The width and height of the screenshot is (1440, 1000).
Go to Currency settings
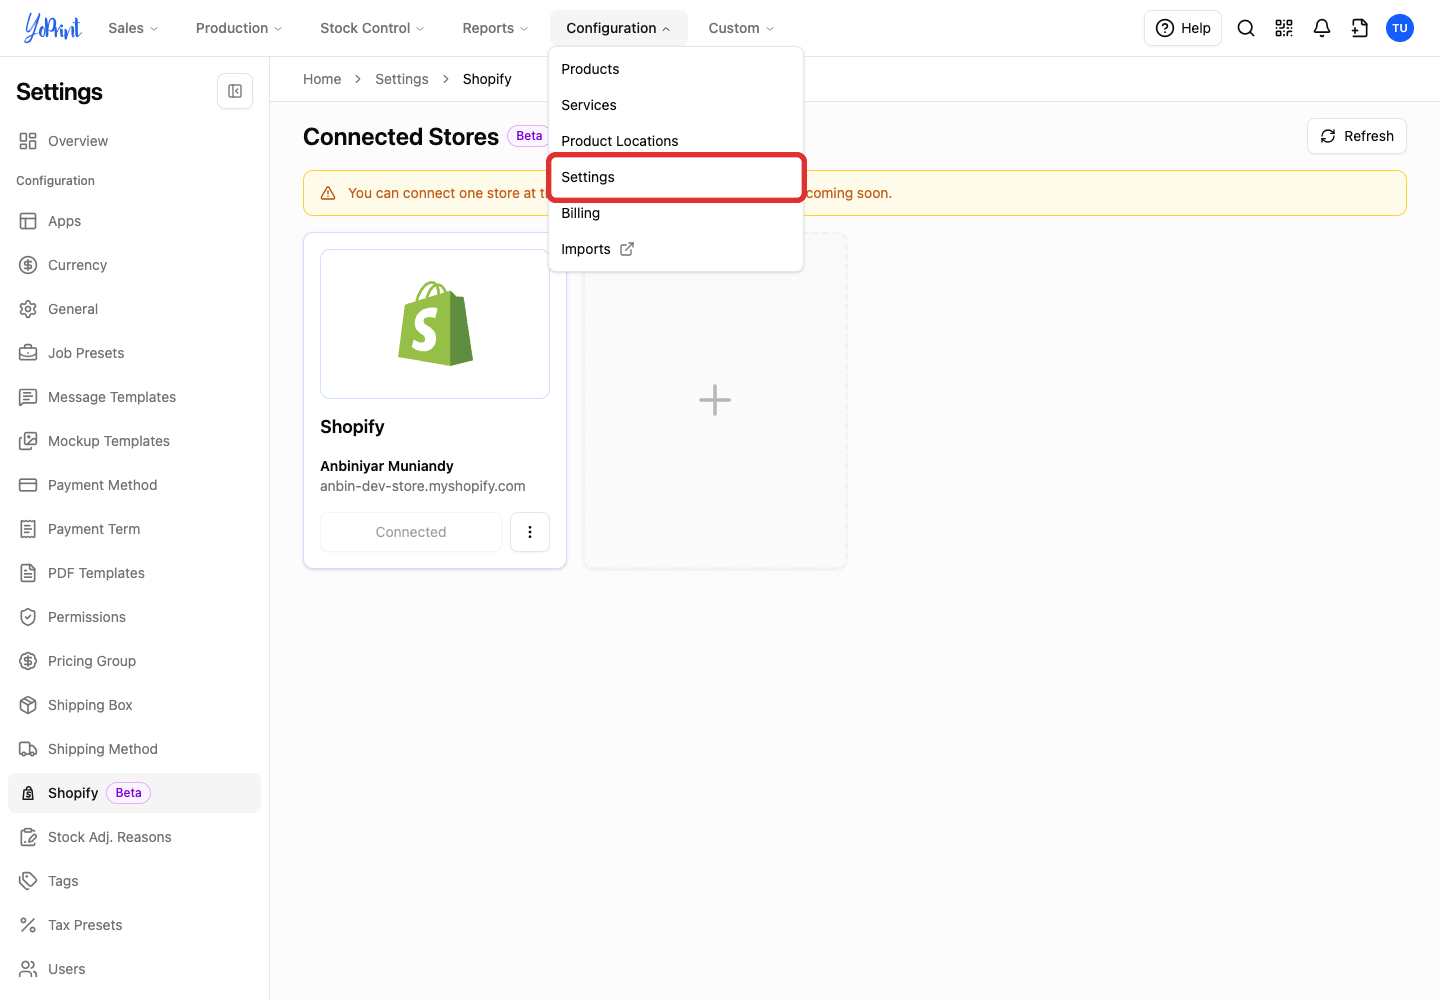tap(134, 265)
